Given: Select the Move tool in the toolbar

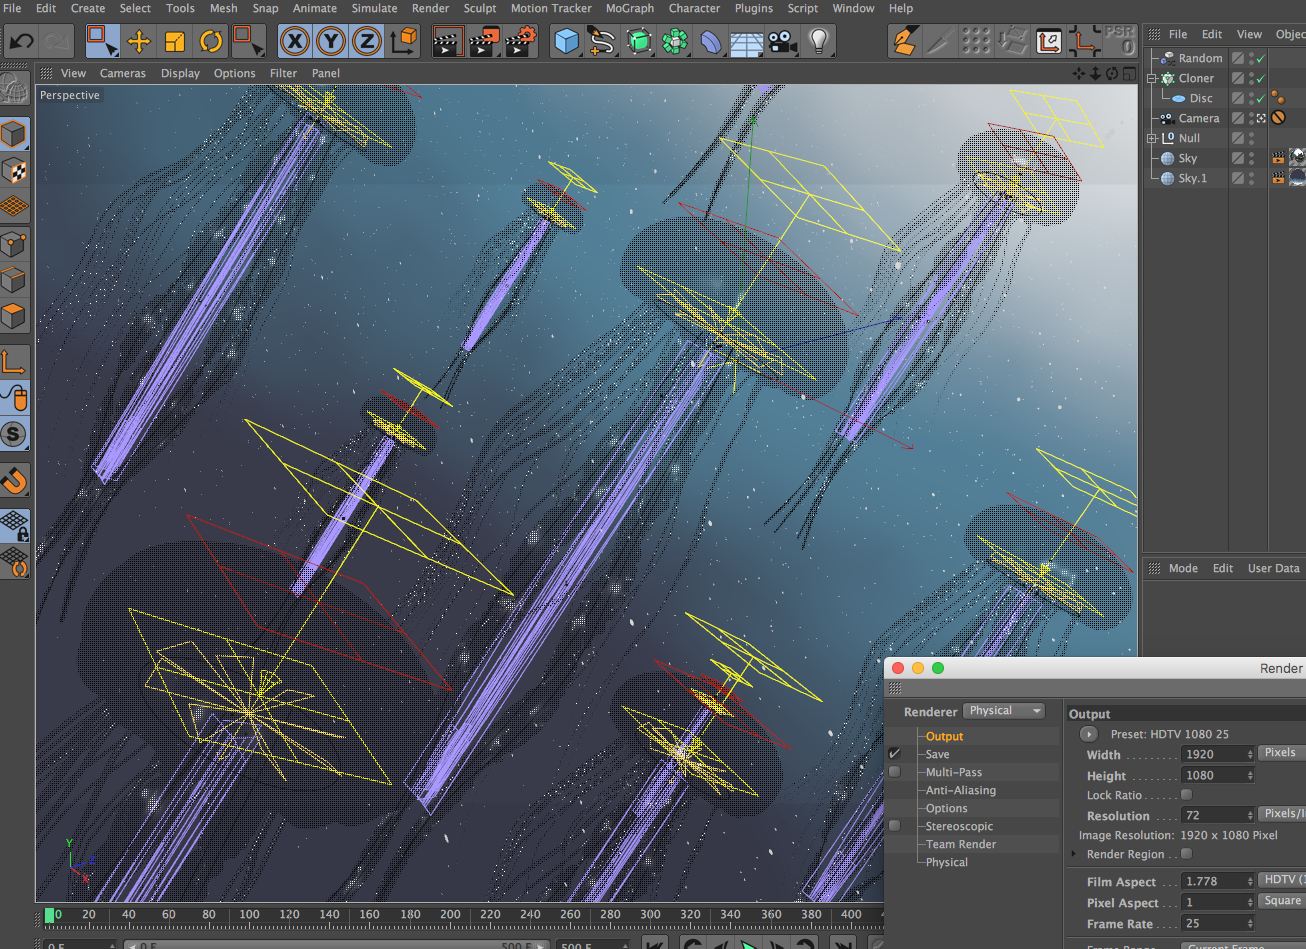Looking at the screenshot, I should click(139, 42).
